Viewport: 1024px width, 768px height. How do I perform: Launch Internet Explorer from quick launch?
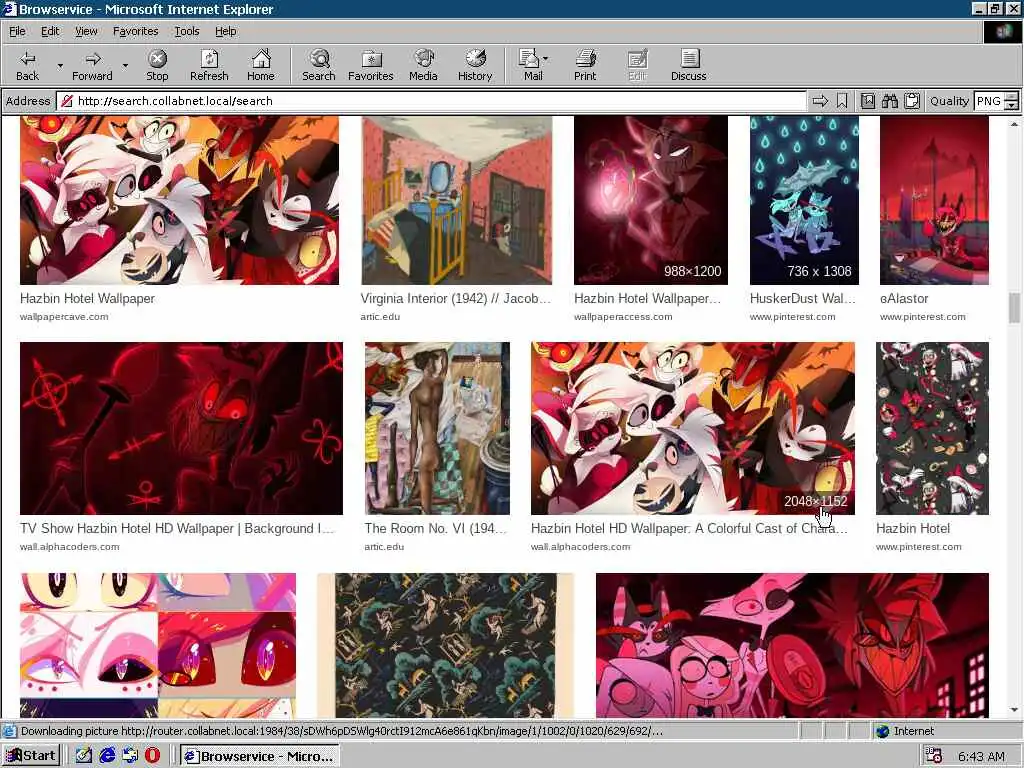click(107, 756)
